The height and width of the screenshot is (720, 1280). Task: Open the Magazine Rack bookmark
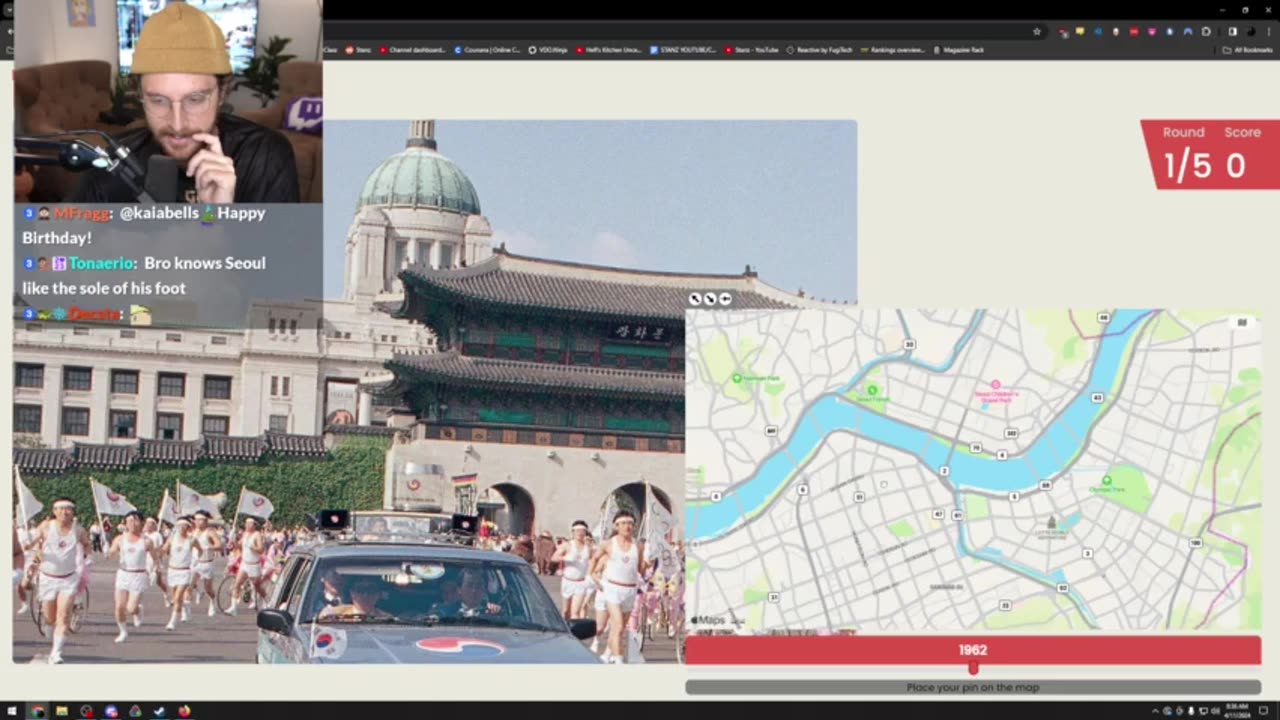click(x=958, y=49)
